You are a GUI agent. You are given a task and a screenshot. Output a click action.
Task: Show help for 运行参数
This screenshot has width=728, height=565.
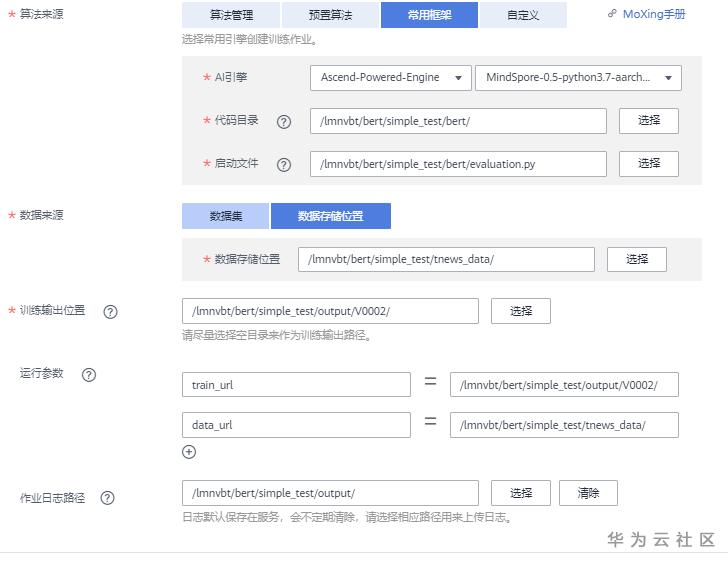[89, 375]
